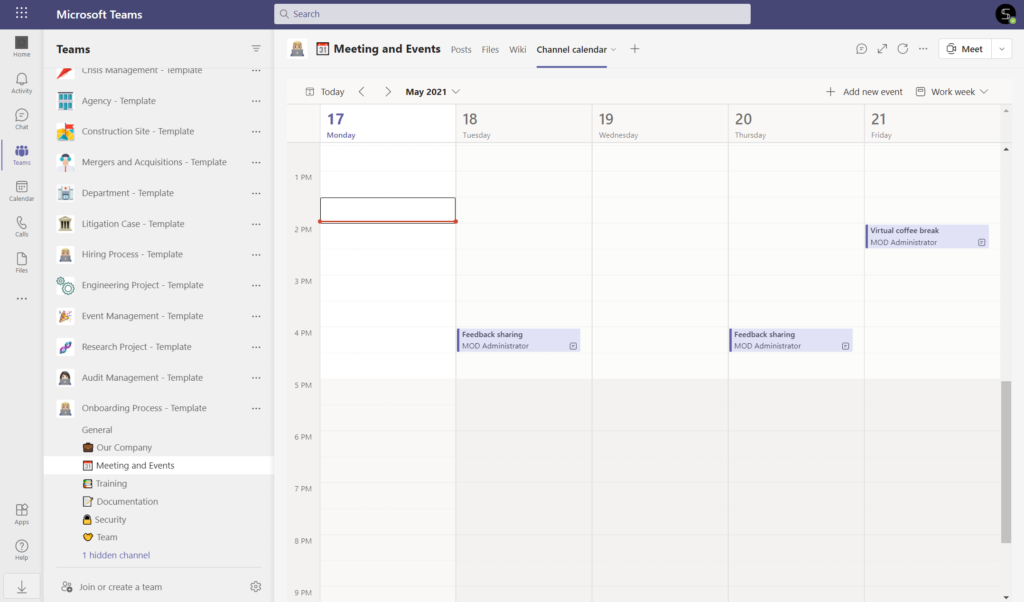Click the calendar vertical scrollbar
1024x602 pixels.
tap(1006, 461)
